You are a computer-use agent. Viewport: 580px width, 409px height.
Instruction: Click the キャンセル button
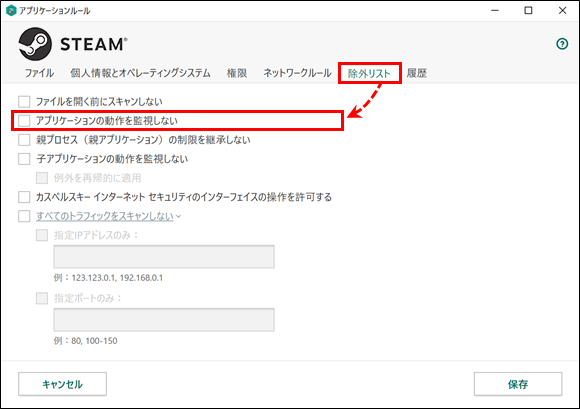63,384
